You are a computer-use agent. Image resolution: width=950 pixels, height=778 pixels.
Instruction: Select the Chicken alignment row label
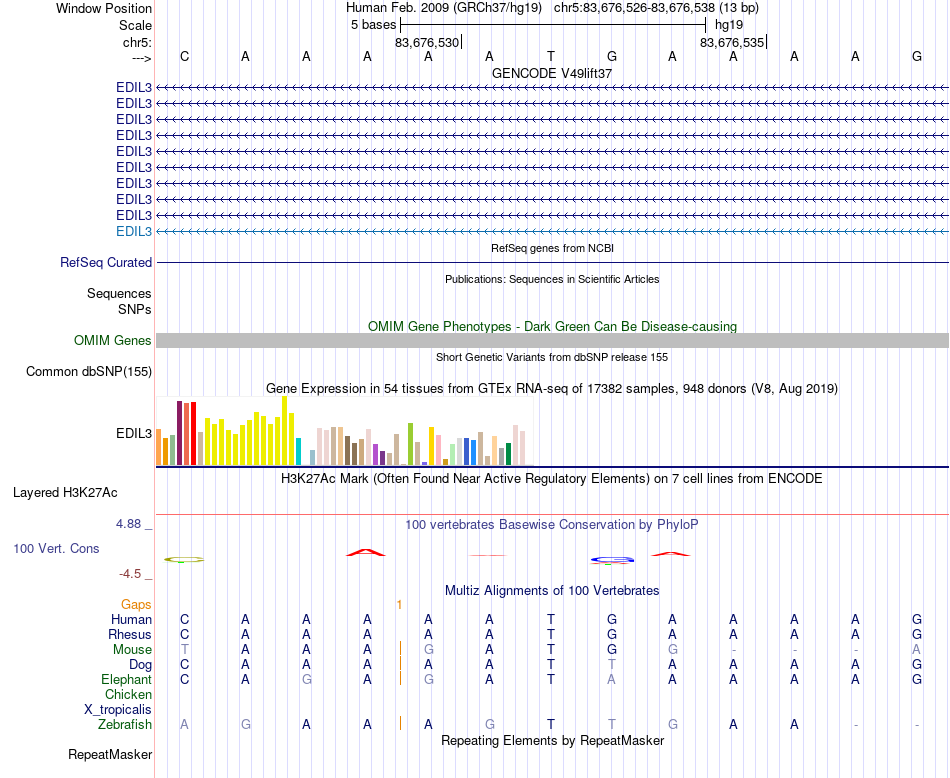[x=128, y=694]
